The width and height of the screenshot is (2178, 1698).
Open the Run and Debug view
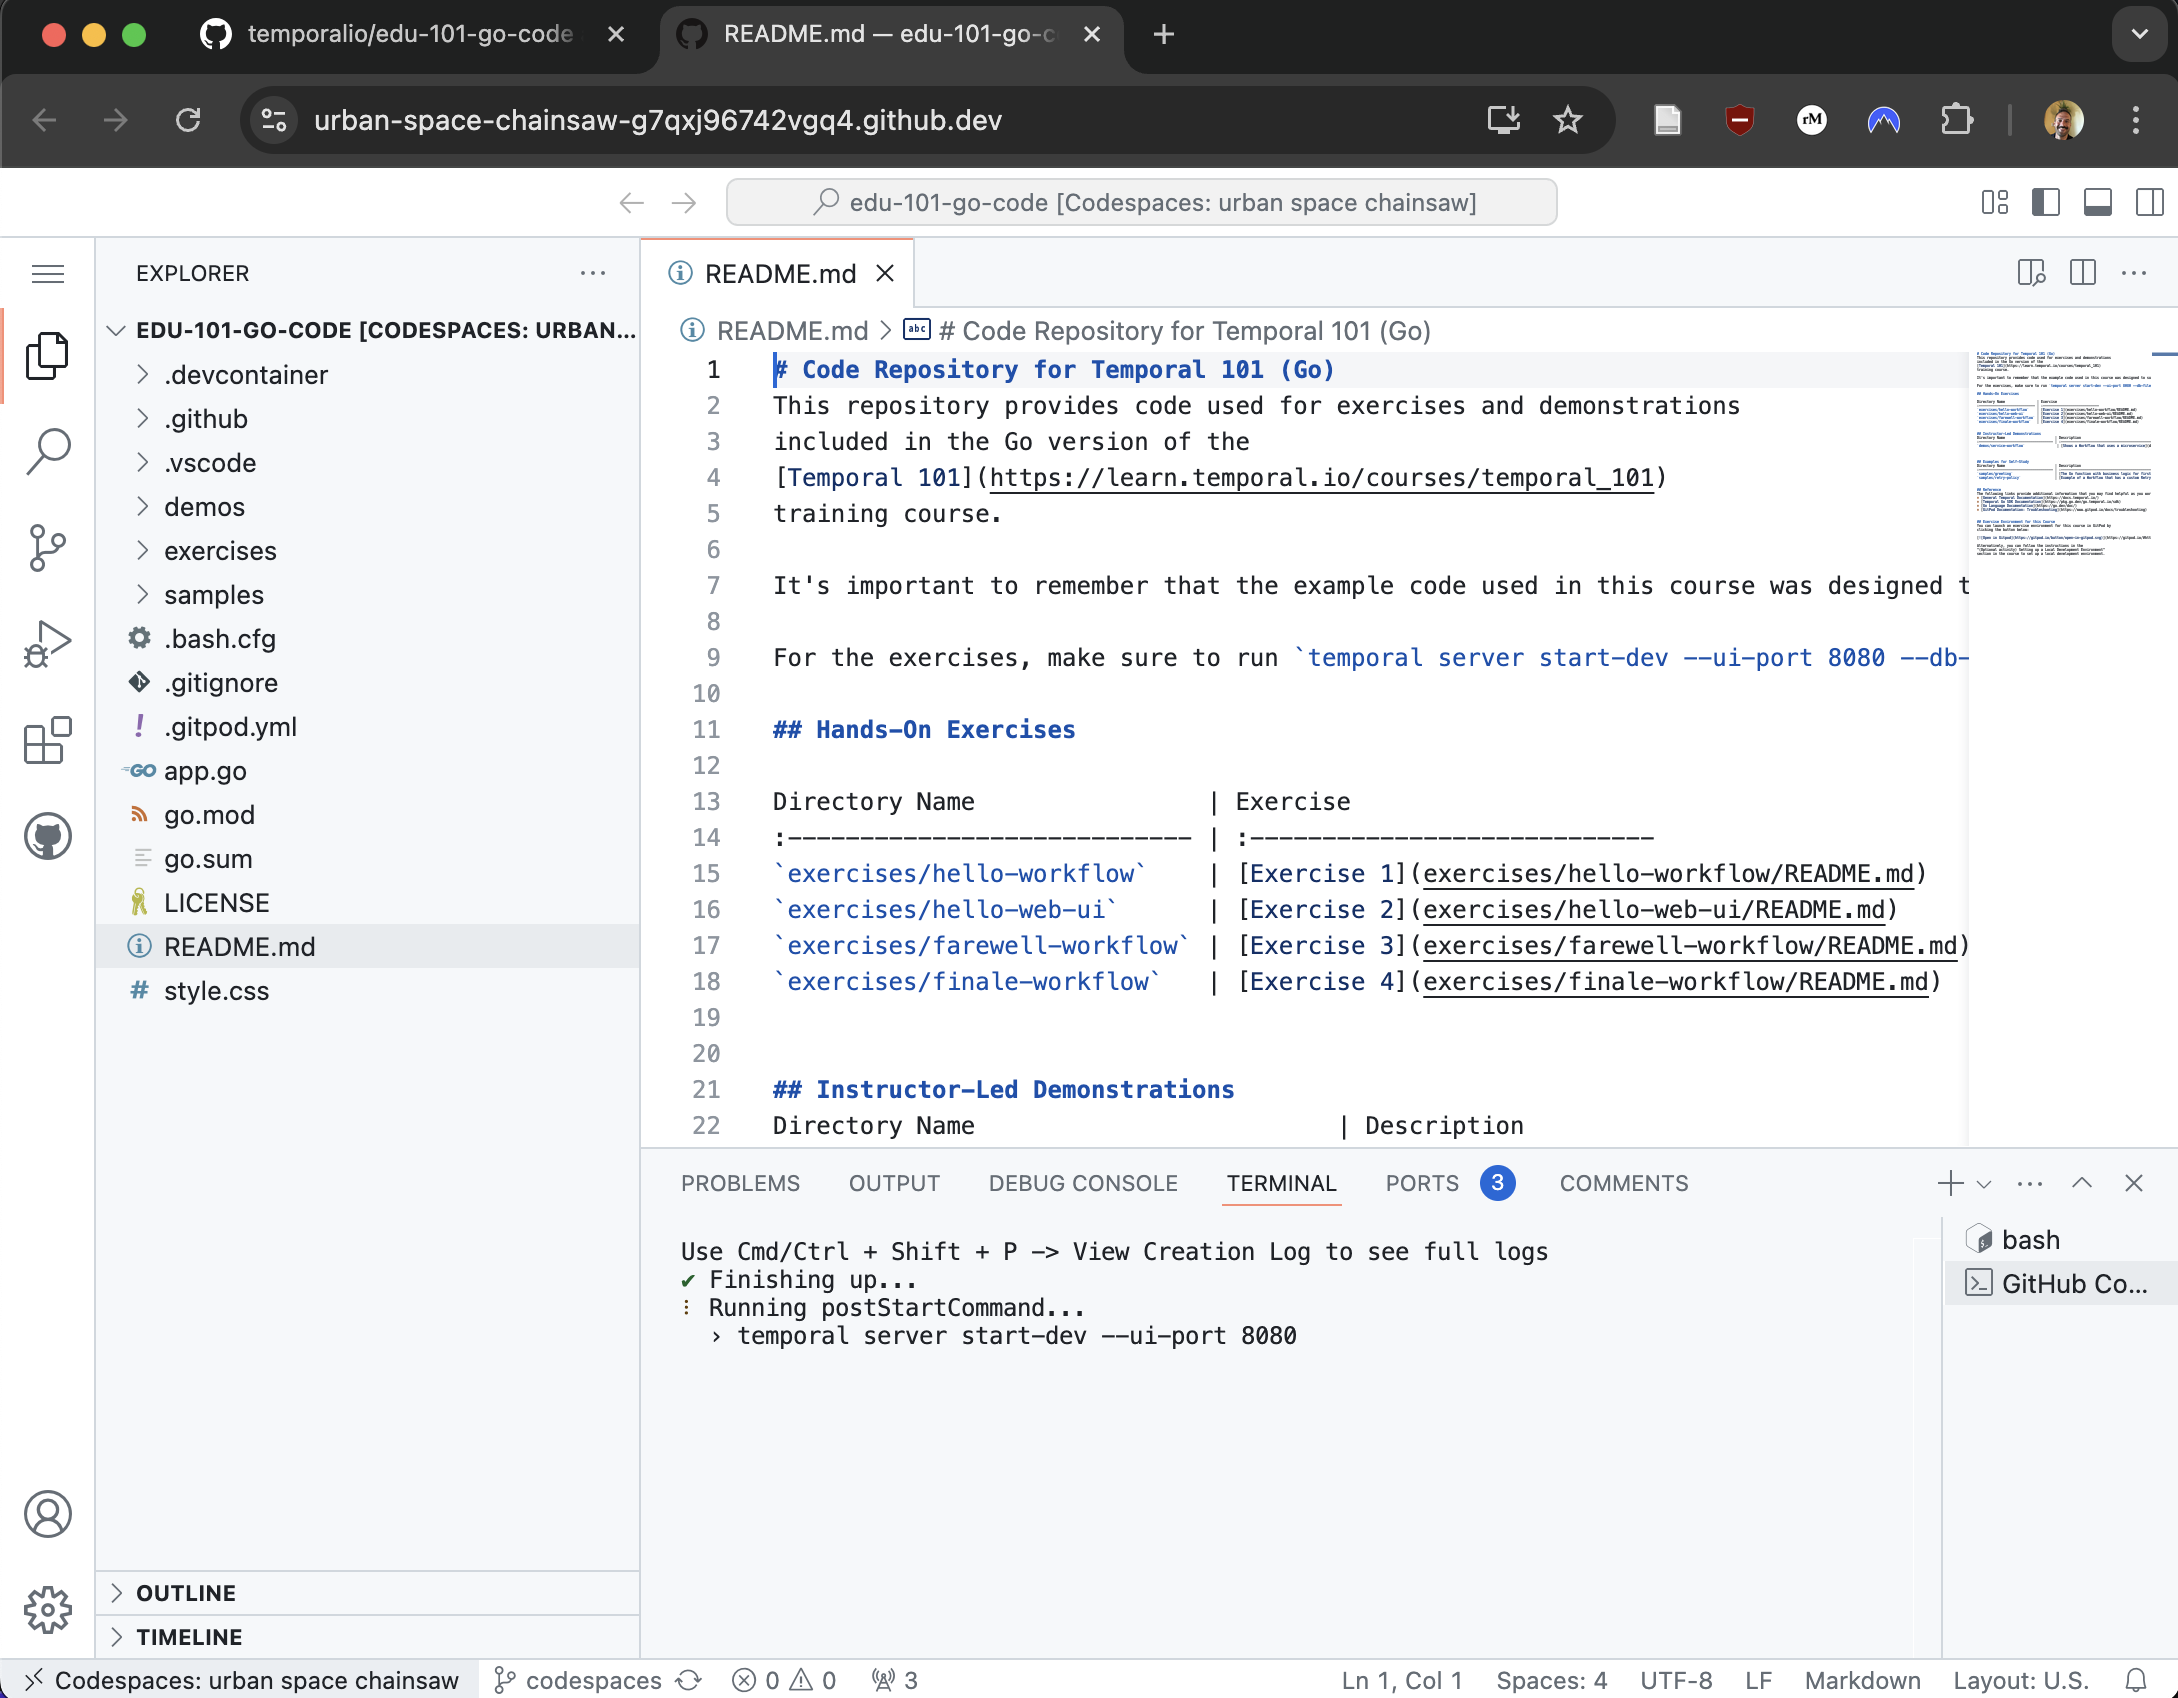pyautogui.click(x=47, y=644)
